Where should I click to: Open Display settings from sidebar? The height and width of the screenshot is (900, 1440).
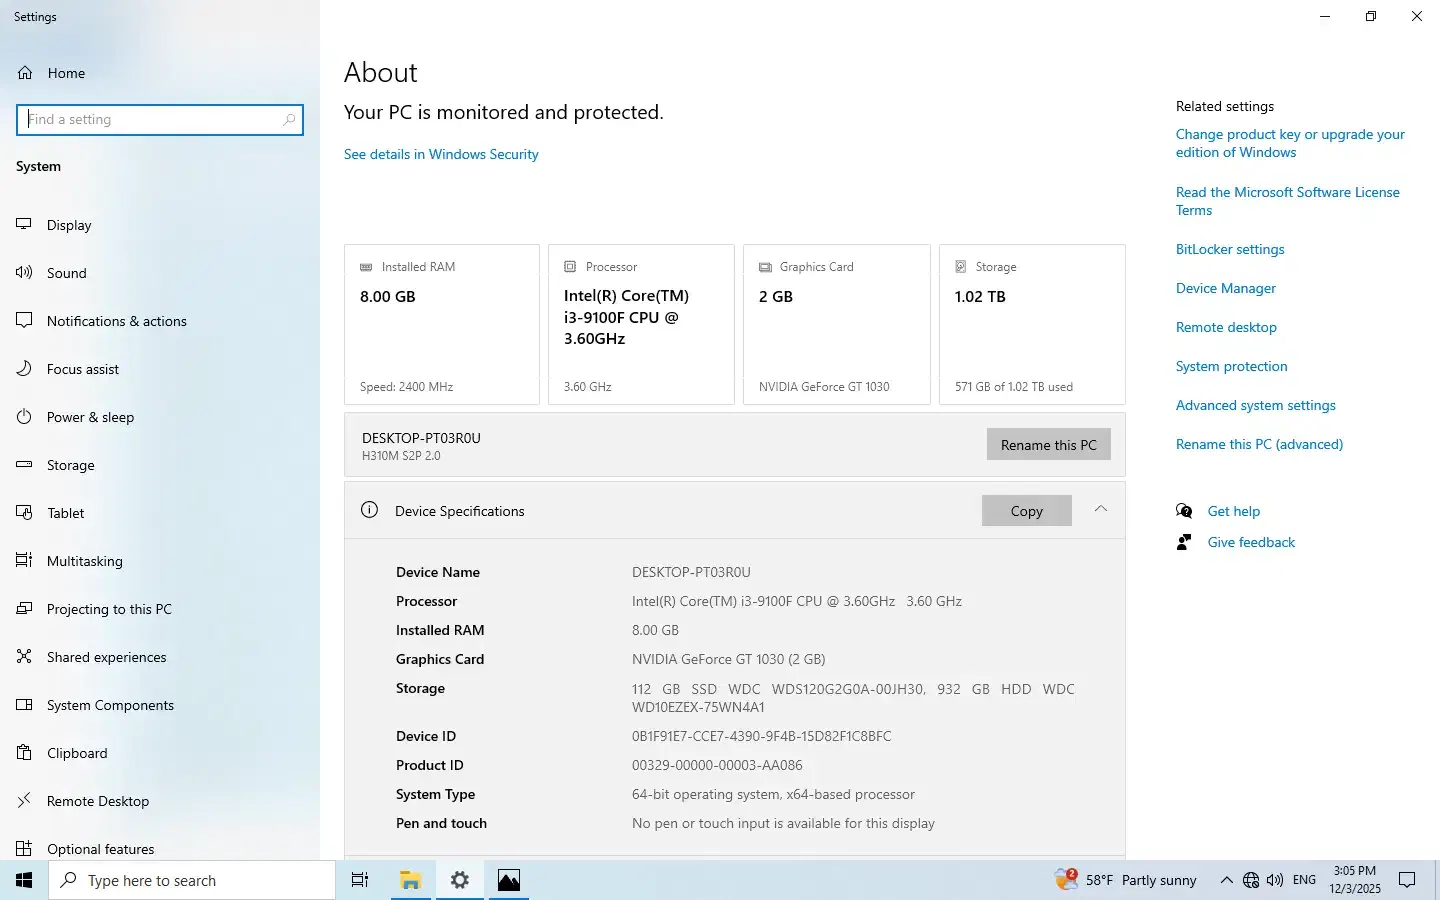pos(68,225)
